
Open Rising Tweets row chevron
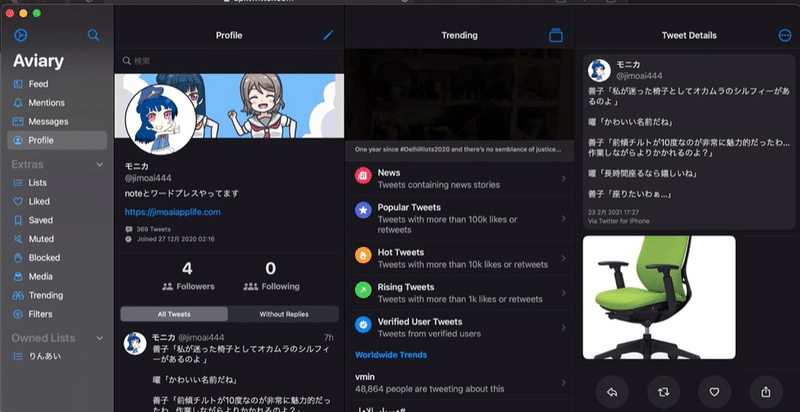(563, 293)
